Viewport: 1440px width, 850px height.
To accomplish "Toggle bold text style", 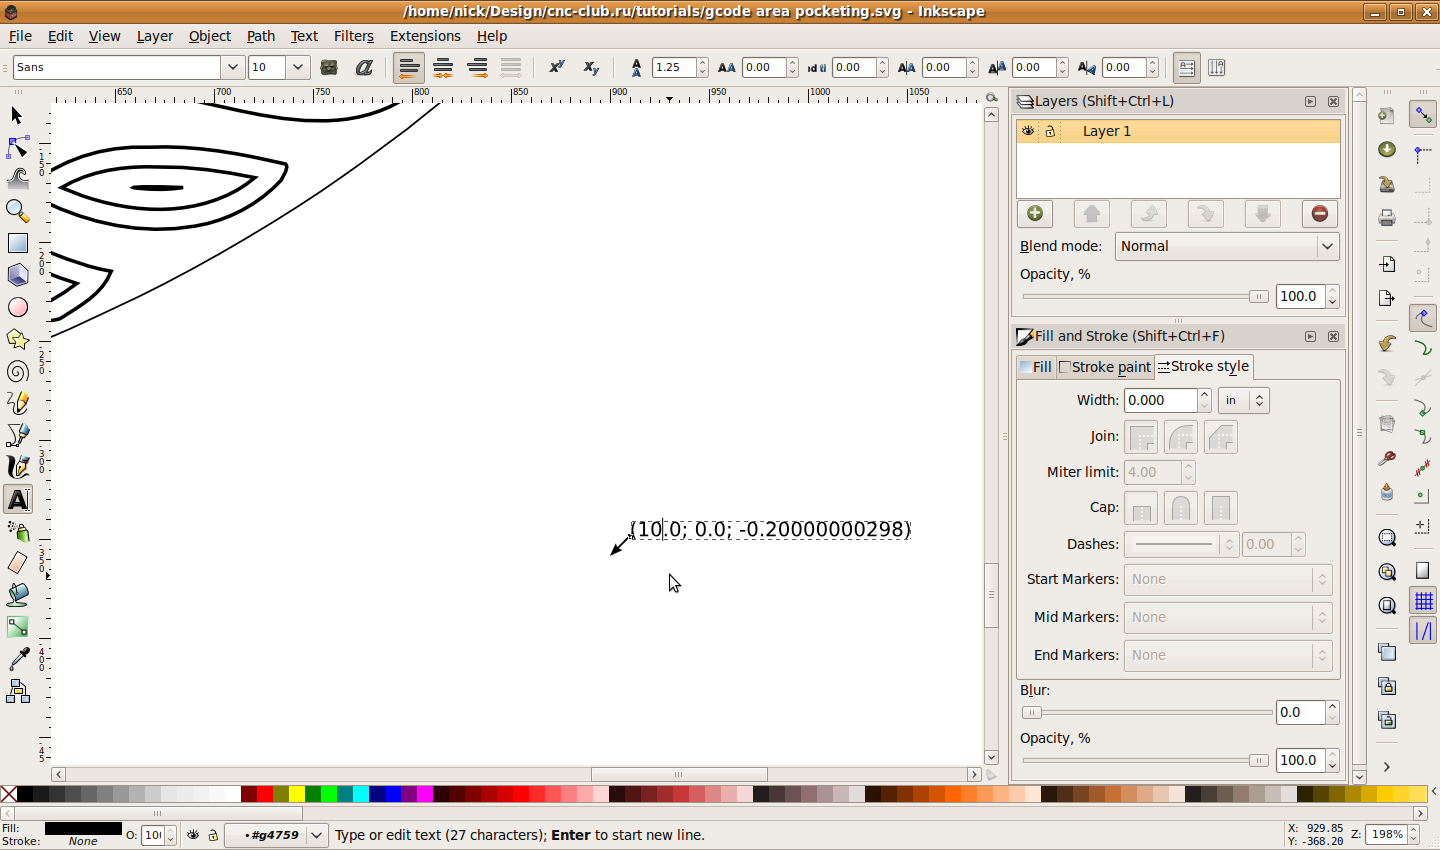I will click(329, 68).
